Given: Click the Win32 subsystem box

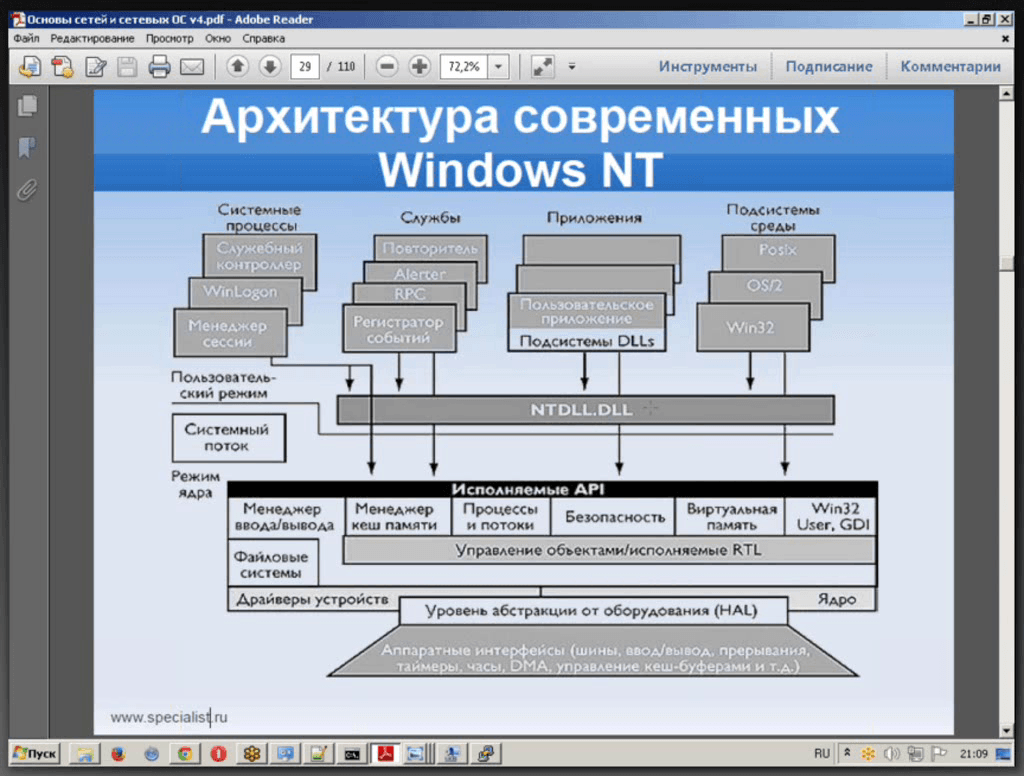Looking at the screenshot, I should (752, 327).
